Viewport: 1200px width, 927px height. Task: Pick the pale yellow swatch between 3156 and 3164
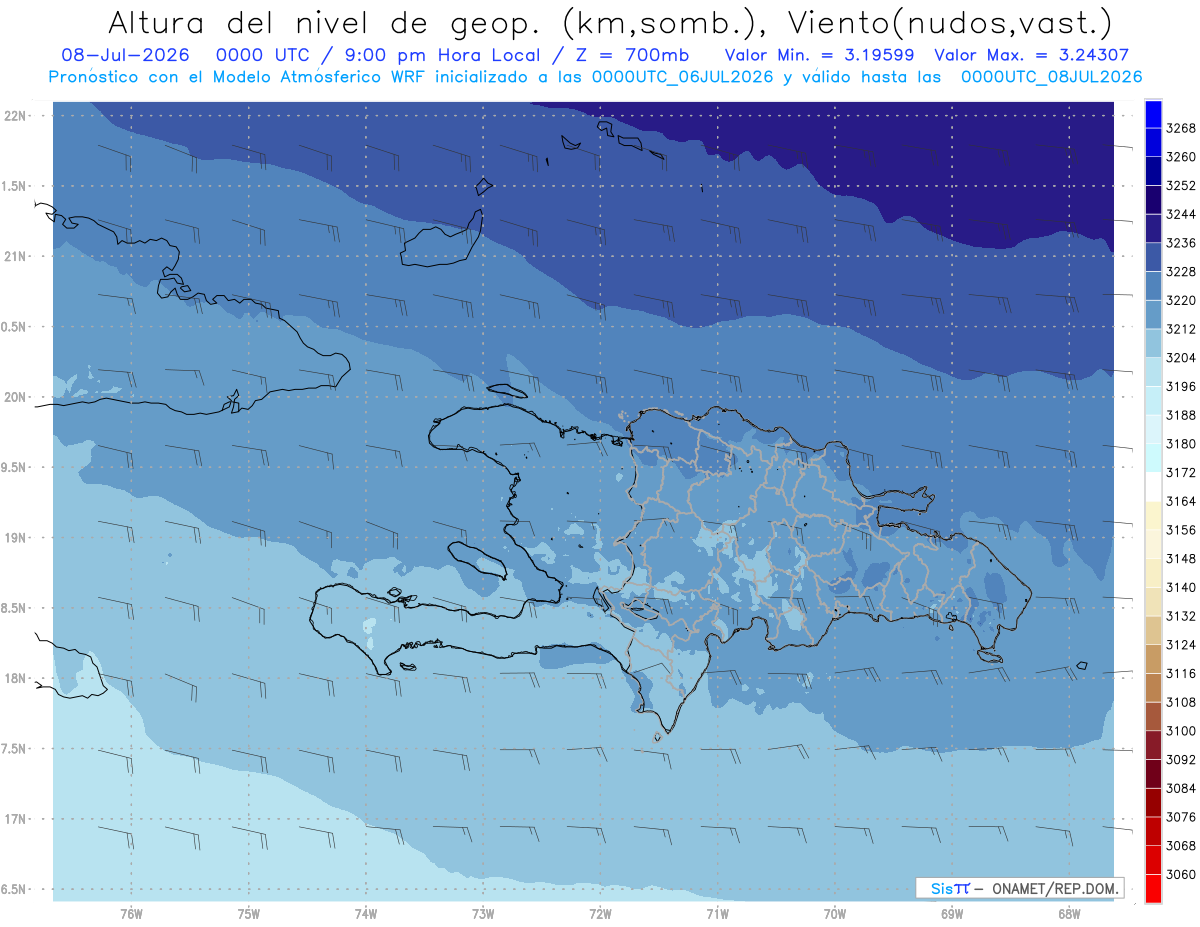[x=1153, y=515]
